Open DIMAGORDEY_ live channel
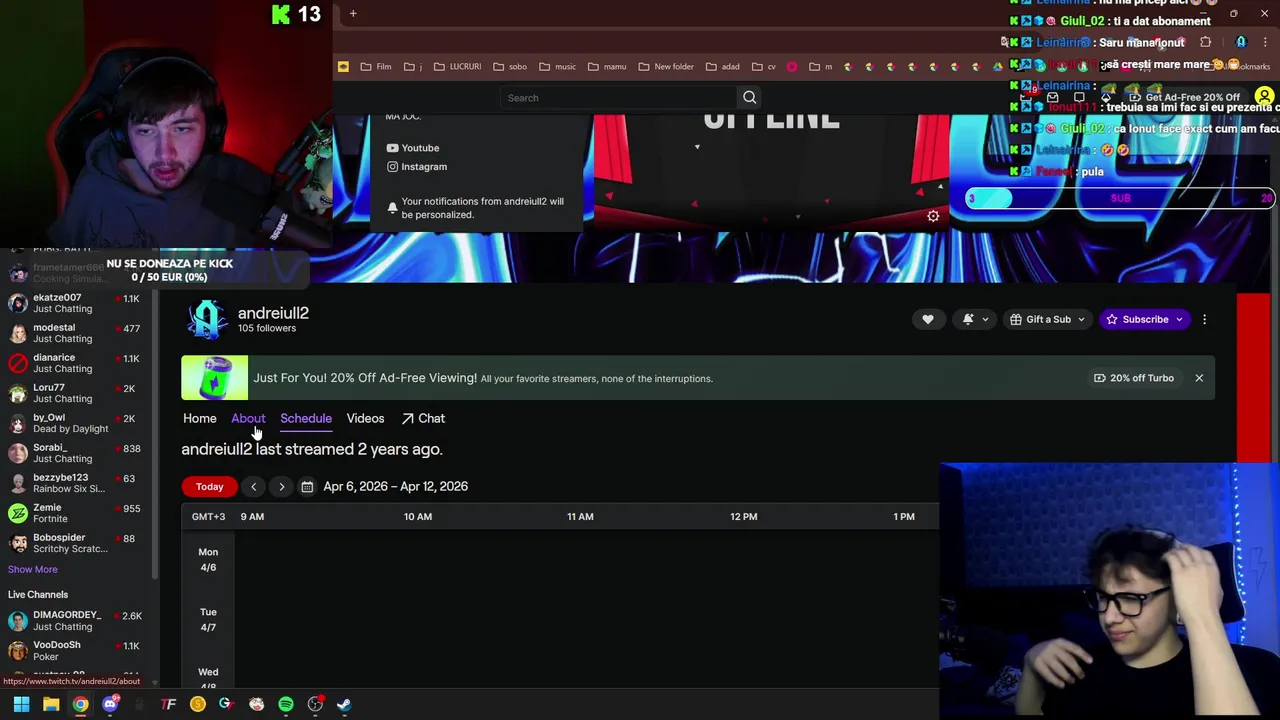1280x720 pixels. [x=75, y=620]
